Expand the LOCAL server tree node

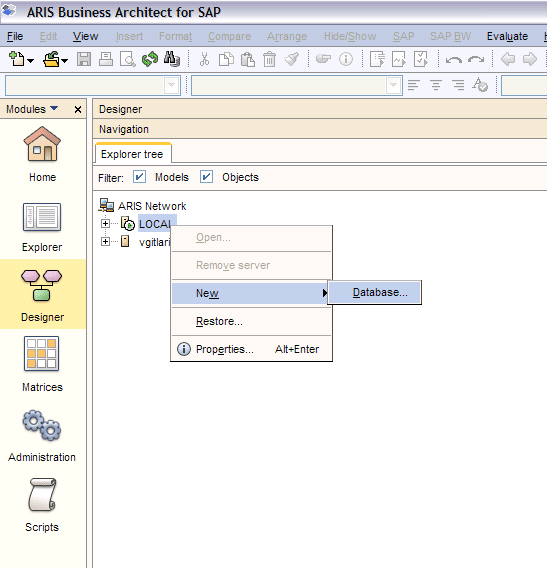(x=105, y=224)
